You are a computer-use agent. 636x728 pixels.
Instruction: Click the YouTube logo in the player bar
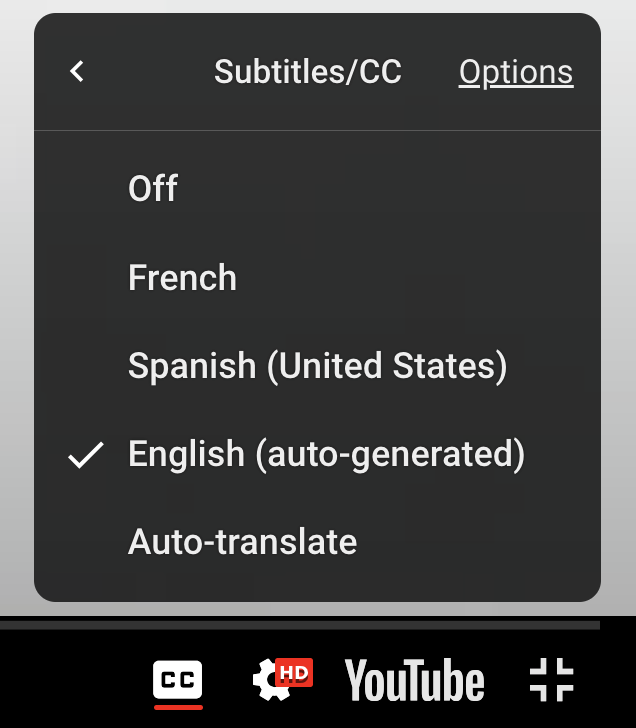414,682
